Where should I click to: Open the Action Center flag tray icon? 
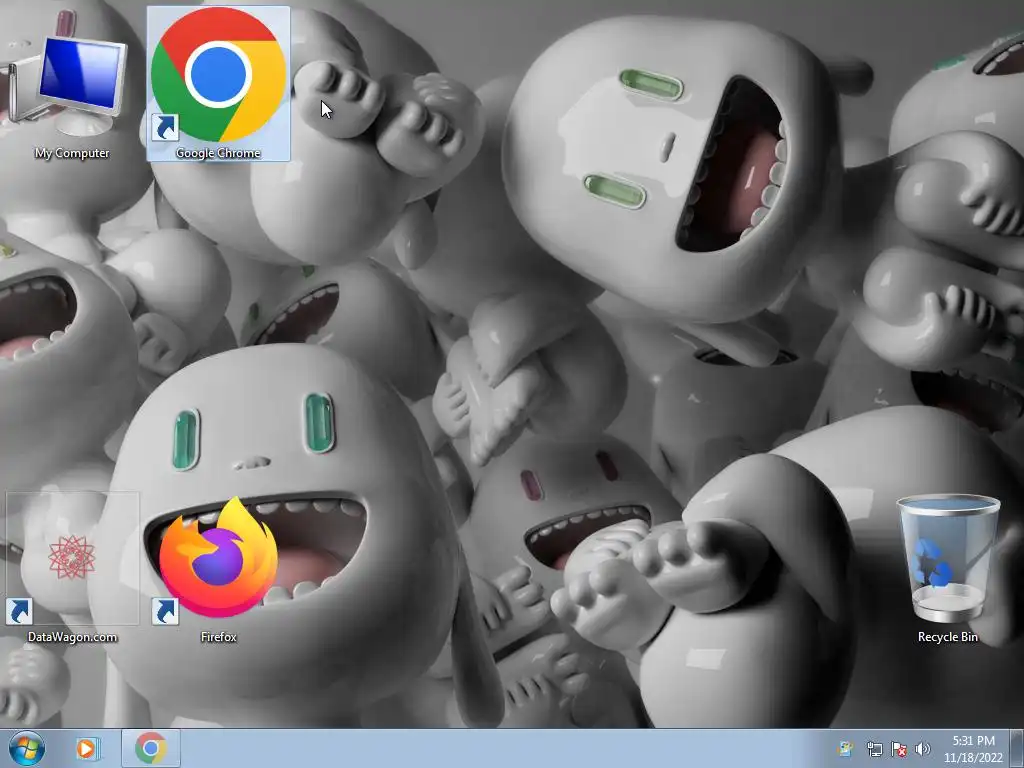click(x=899, y=749)
